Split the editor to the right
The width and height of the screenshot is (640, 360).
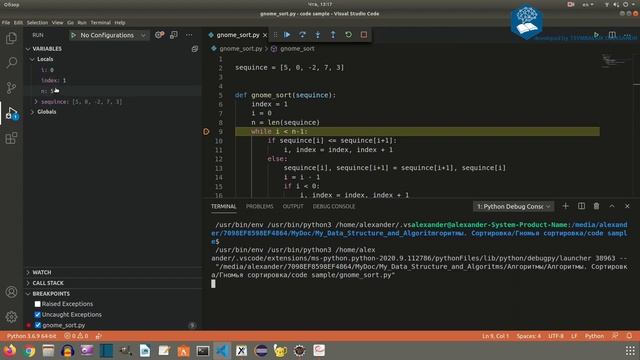pyautogui.click(x=612, y=35)
